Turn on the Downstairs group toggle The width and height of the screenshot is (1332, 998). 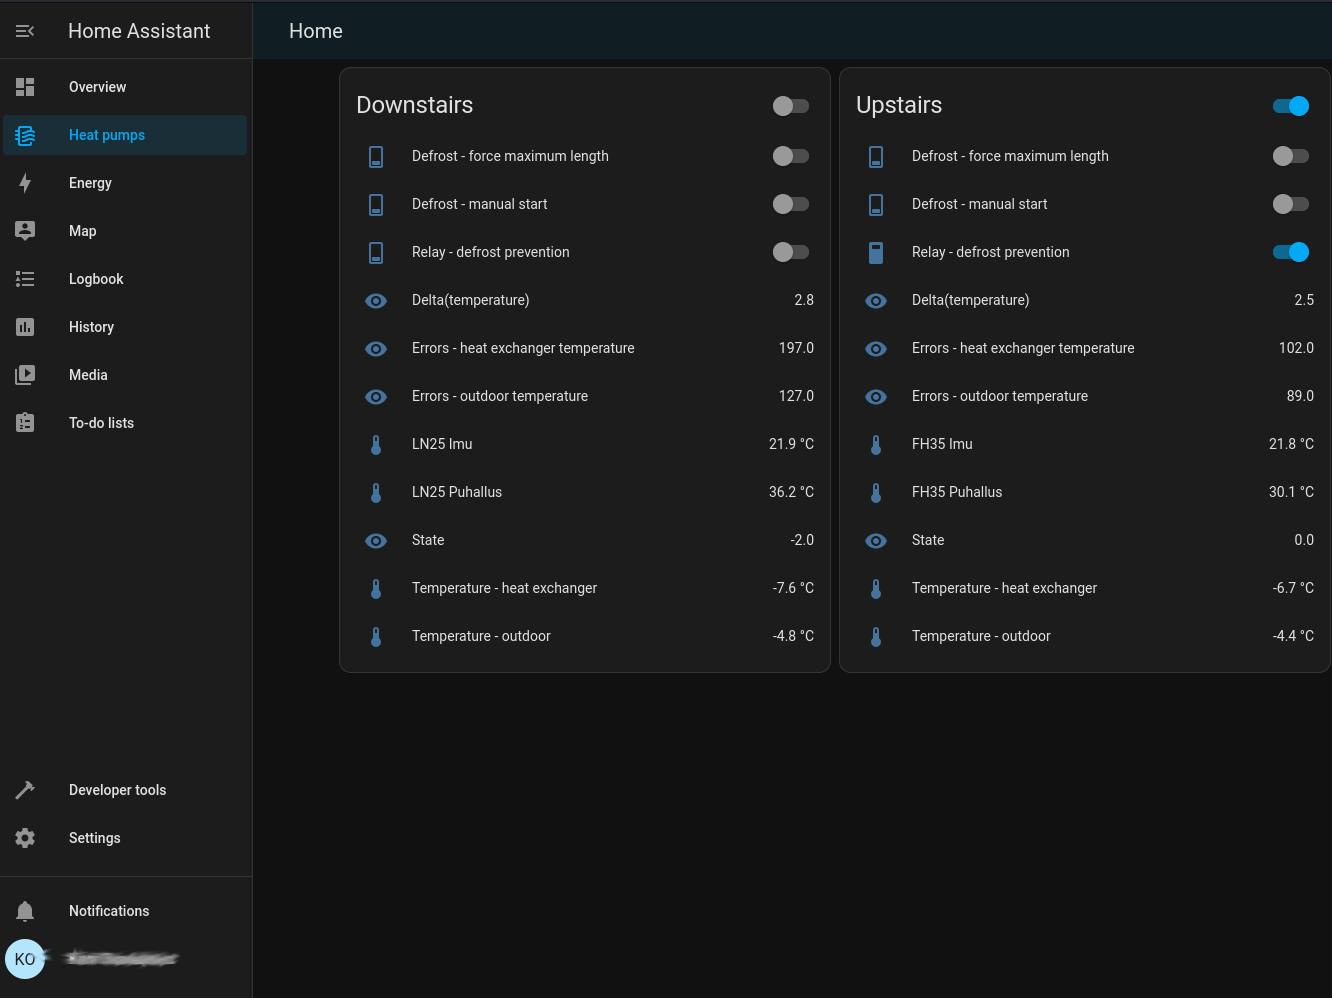coord(790,106)
